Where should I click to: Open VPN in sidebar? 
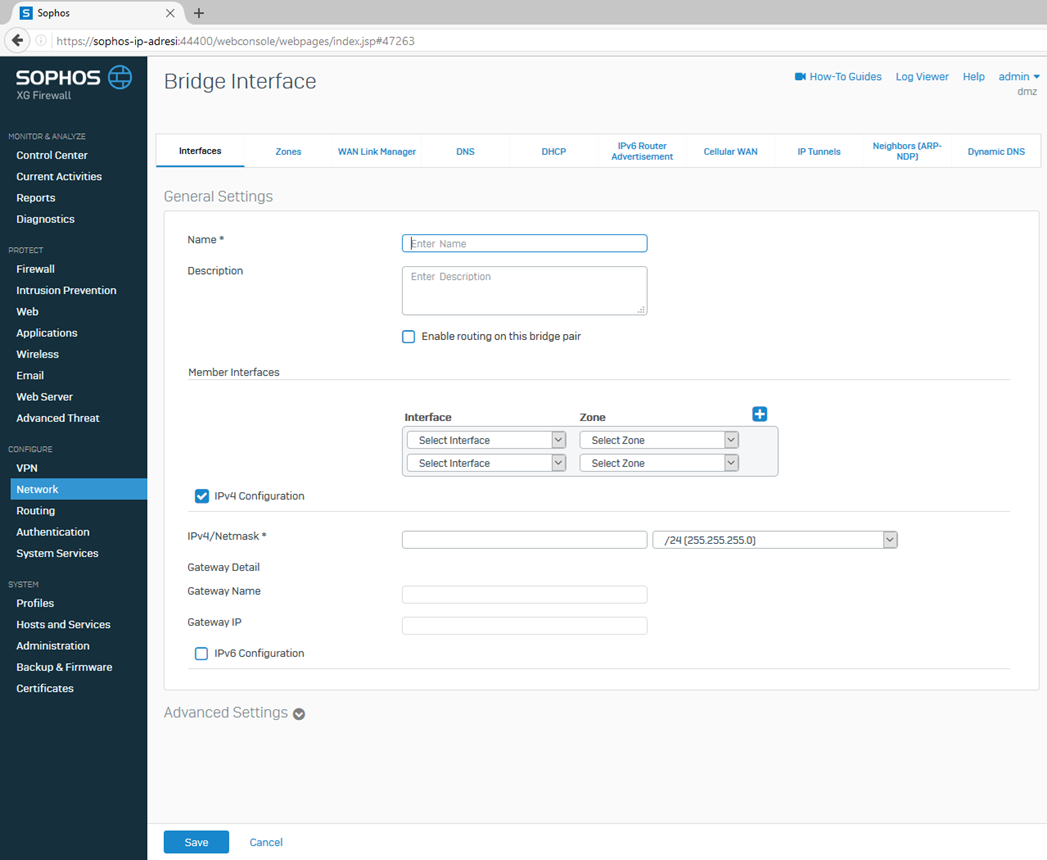pyautogui.click(x=27, y=468)
